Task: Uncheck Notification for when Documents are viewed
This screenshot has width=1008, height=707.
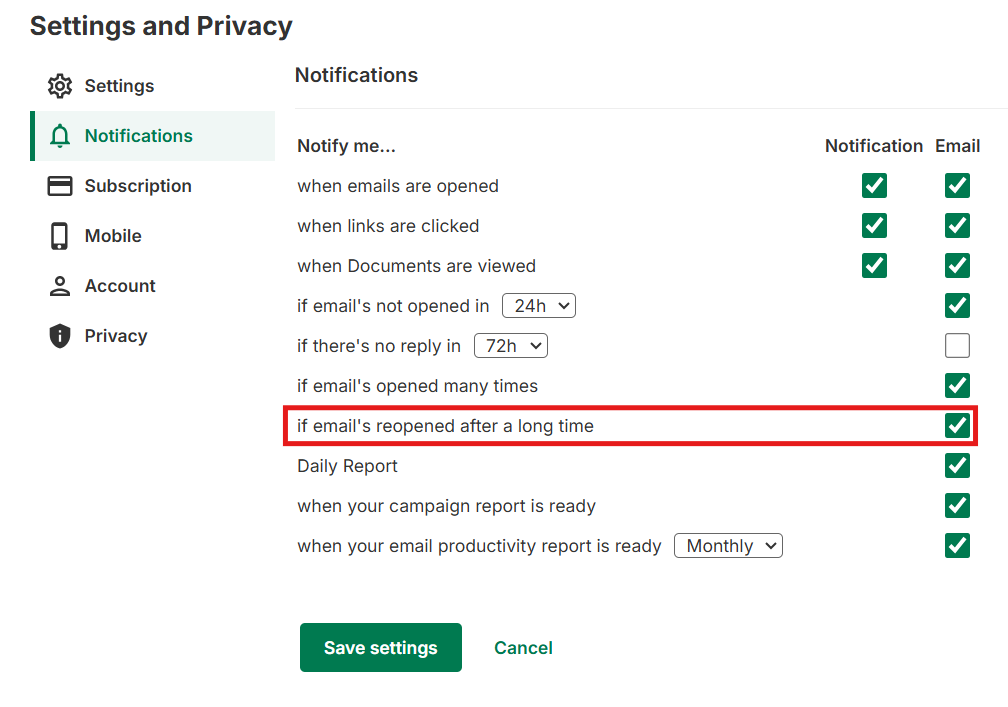Action: tap(874, 266)
